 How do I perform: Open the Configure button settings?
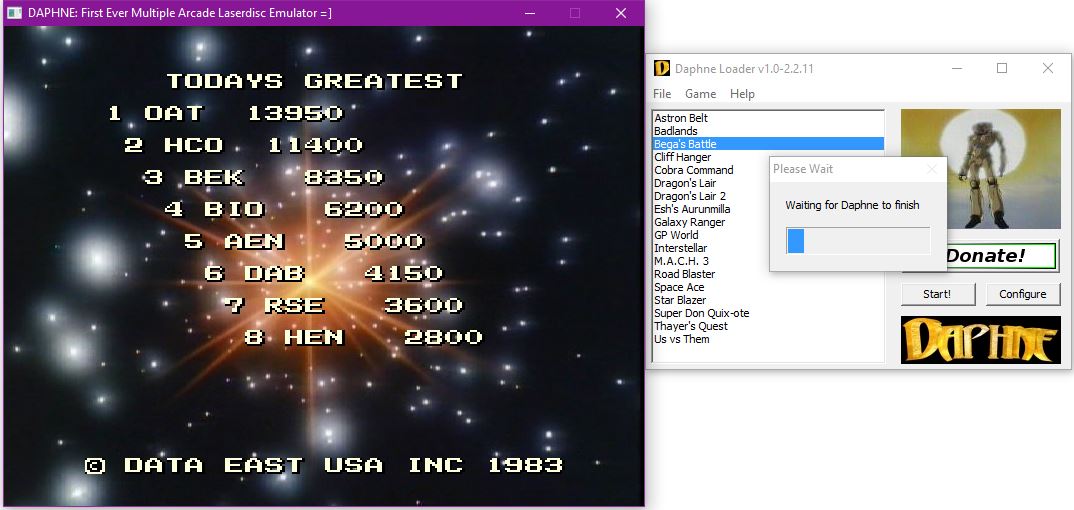[x=1023, y=294]
